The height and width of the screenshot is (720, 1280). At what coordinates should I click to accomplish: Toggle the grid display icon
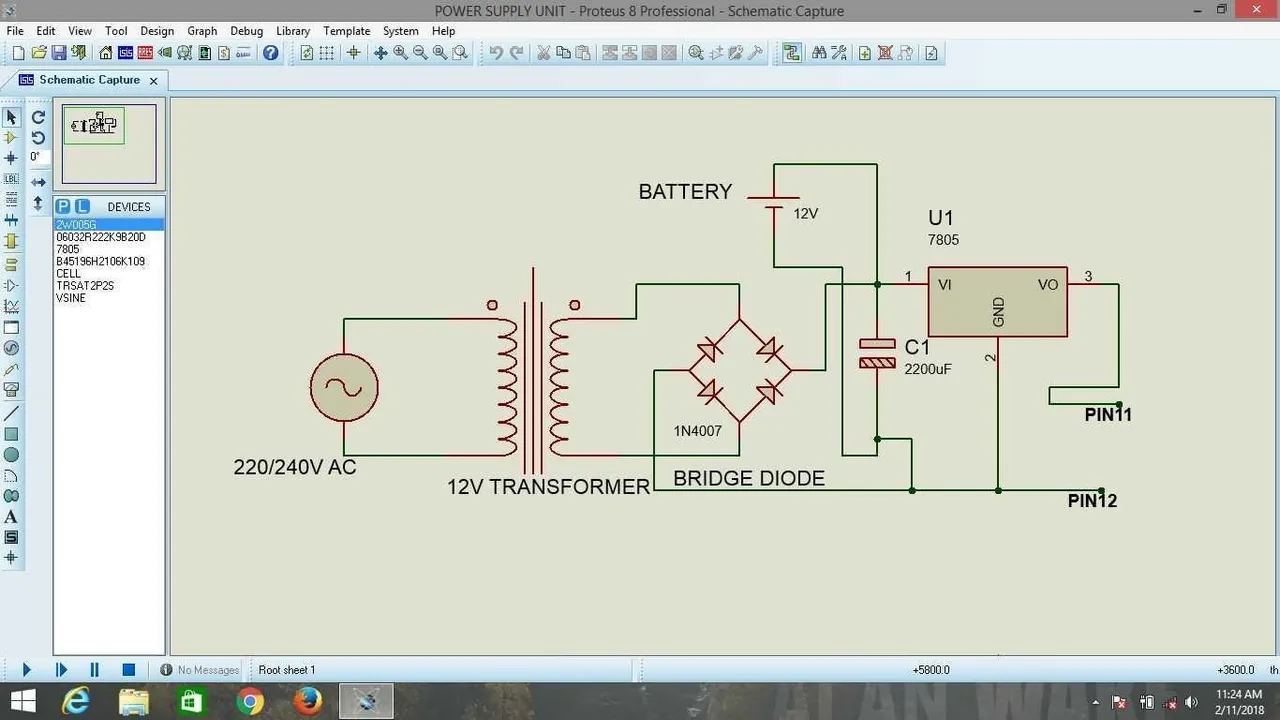point(327,53)
